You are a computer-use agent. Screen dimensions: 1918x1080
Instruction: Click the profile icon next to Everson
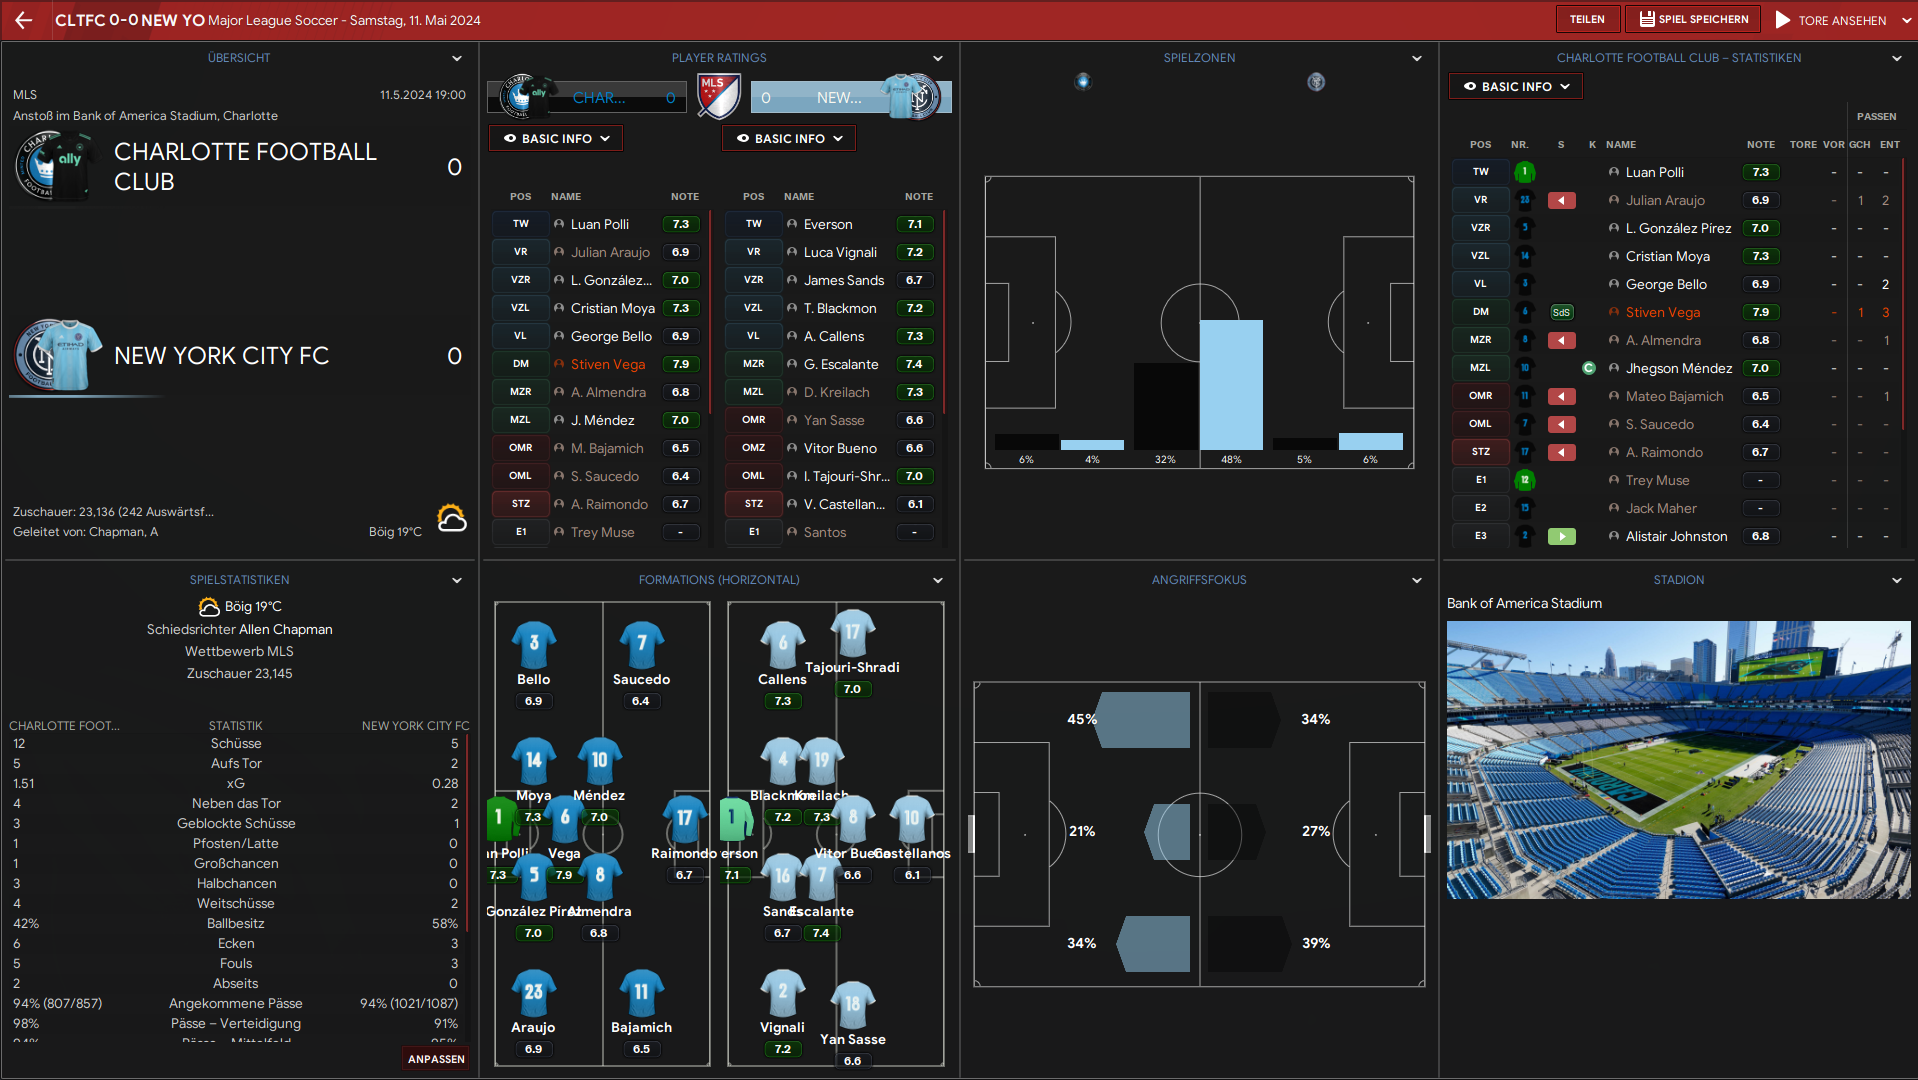(792, 224)
